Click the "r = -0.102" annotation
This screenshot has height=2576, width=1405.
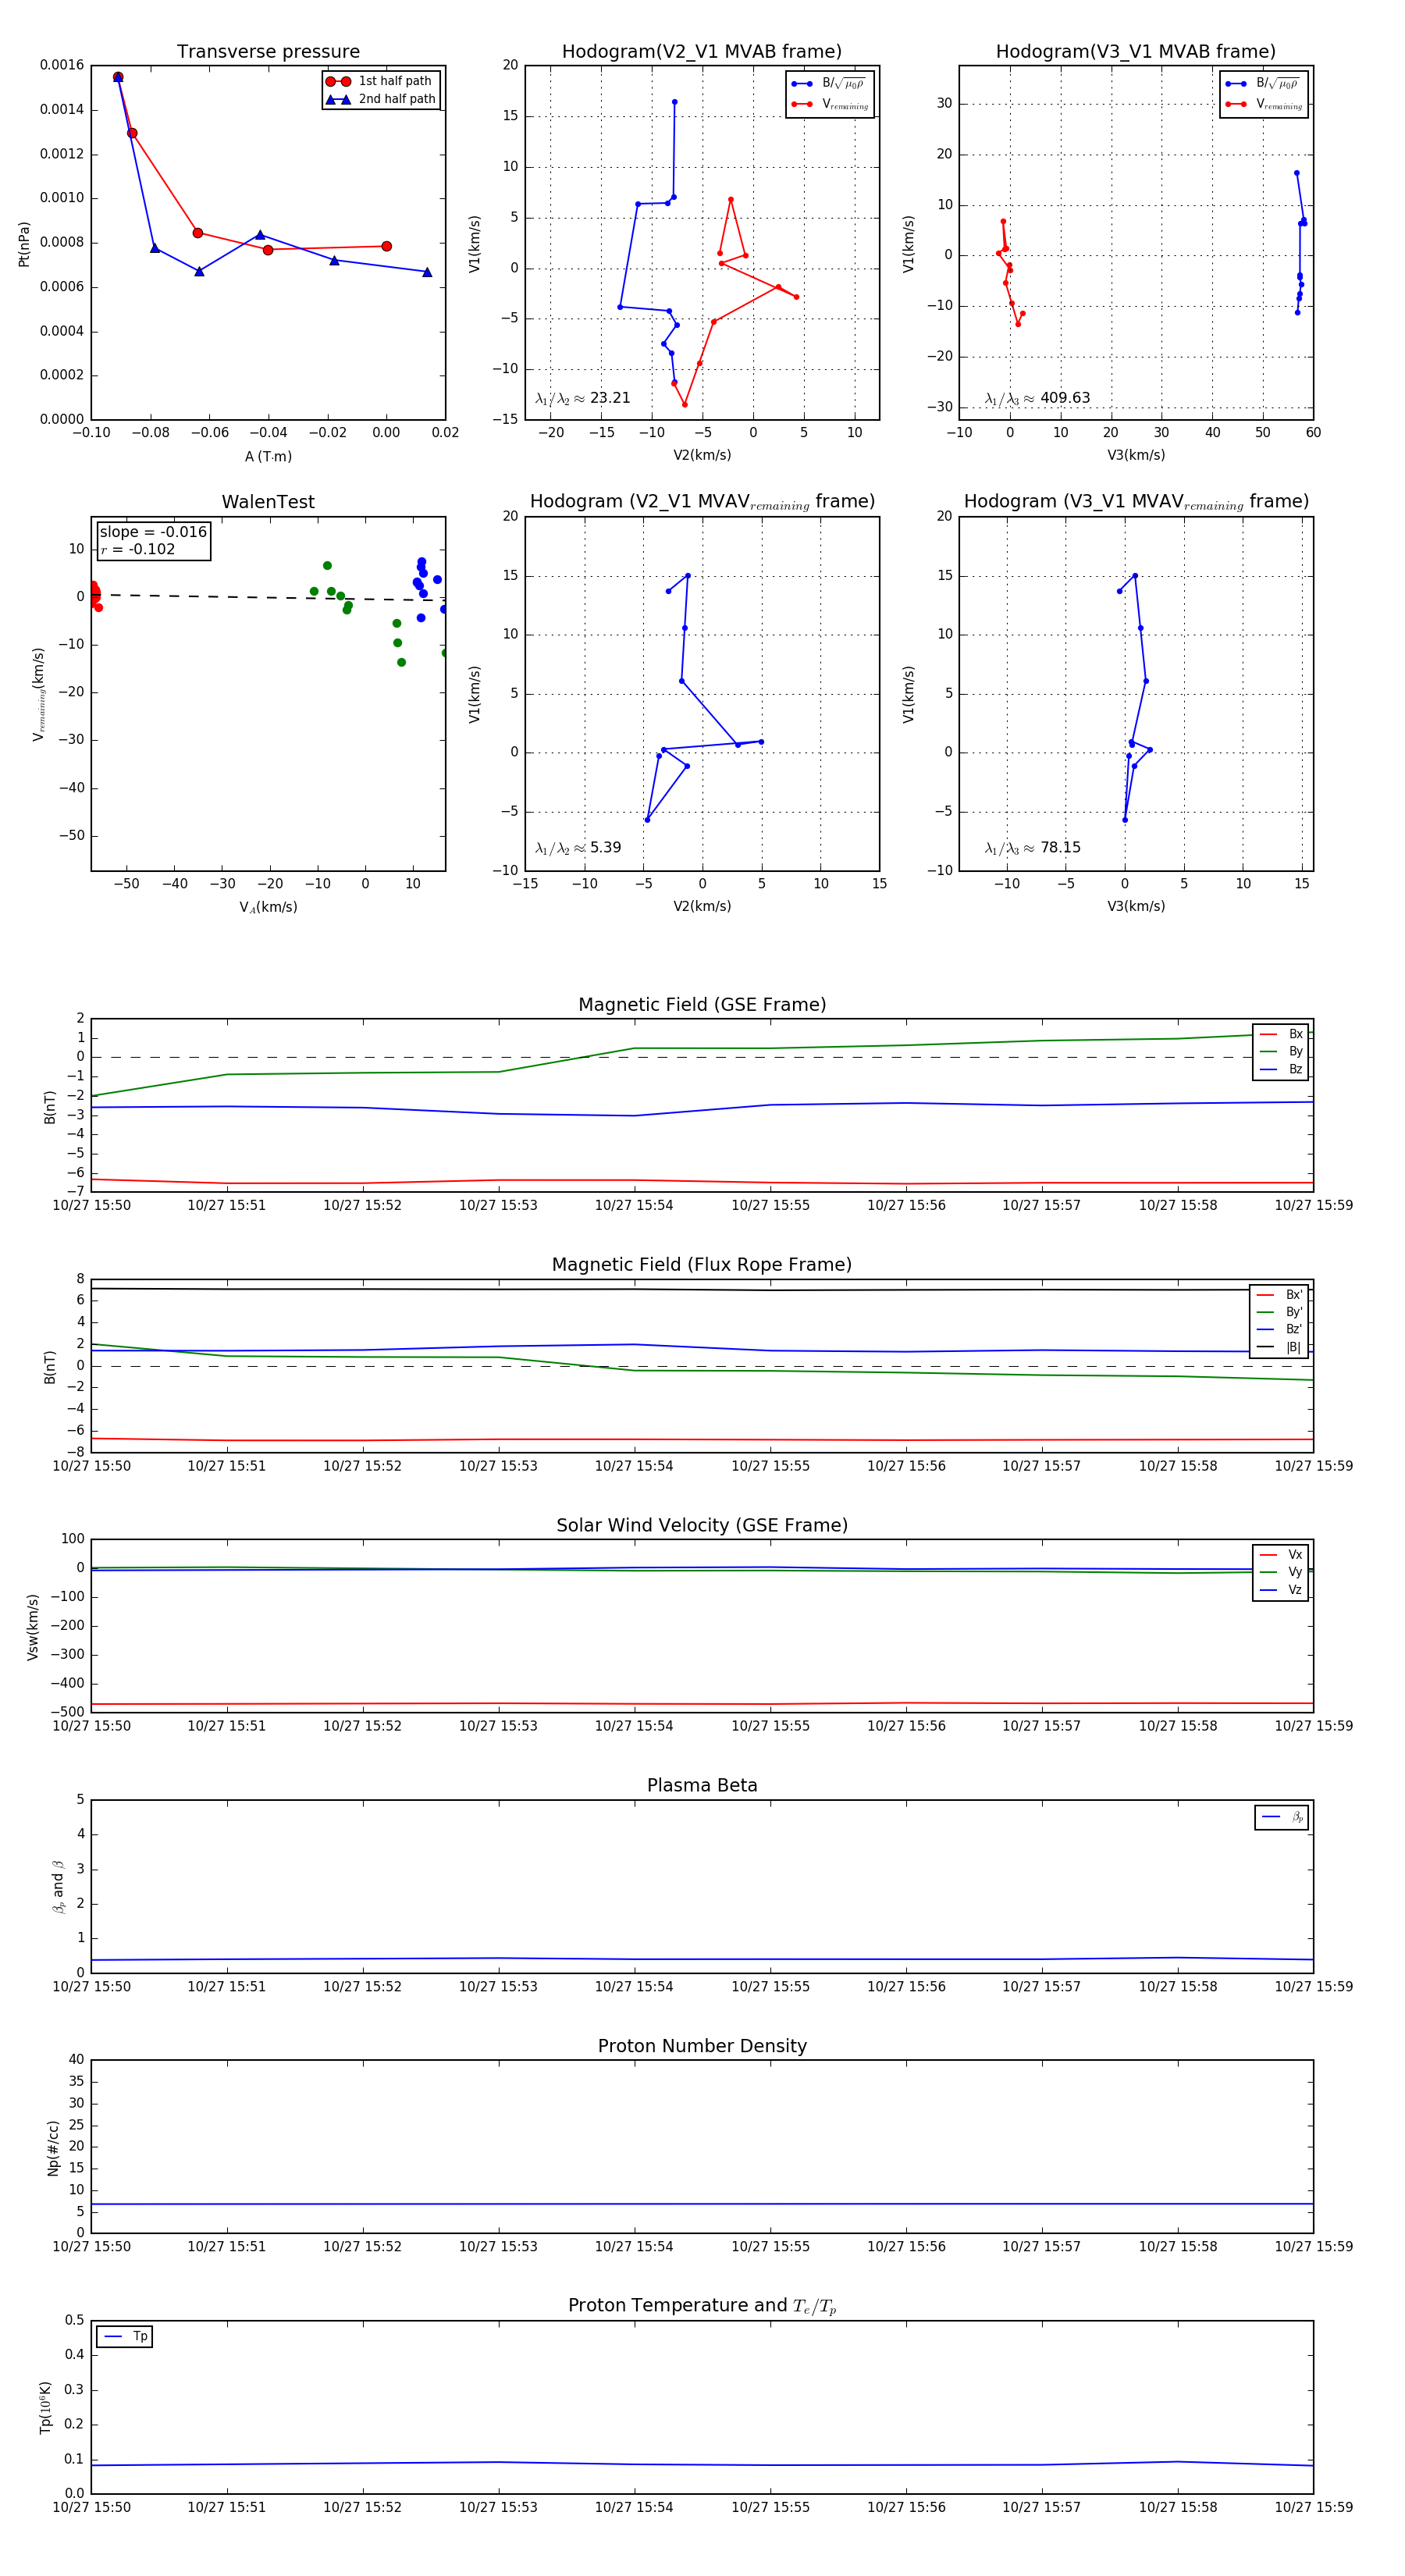(138, 549)
